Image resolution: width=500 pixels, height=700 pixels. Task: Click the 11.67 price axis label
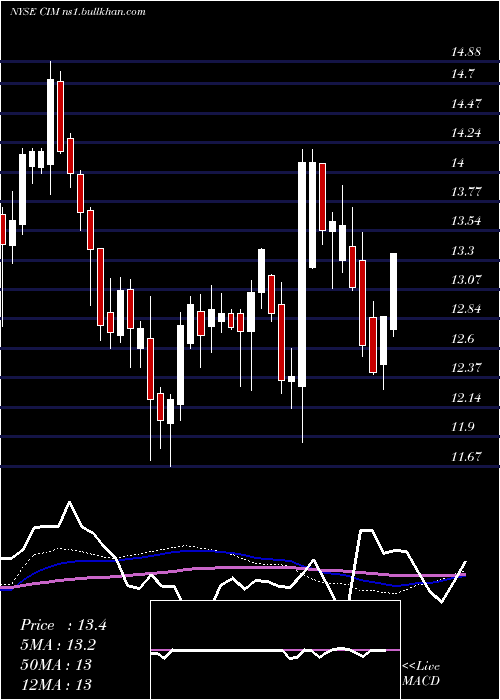click(466, 456)
